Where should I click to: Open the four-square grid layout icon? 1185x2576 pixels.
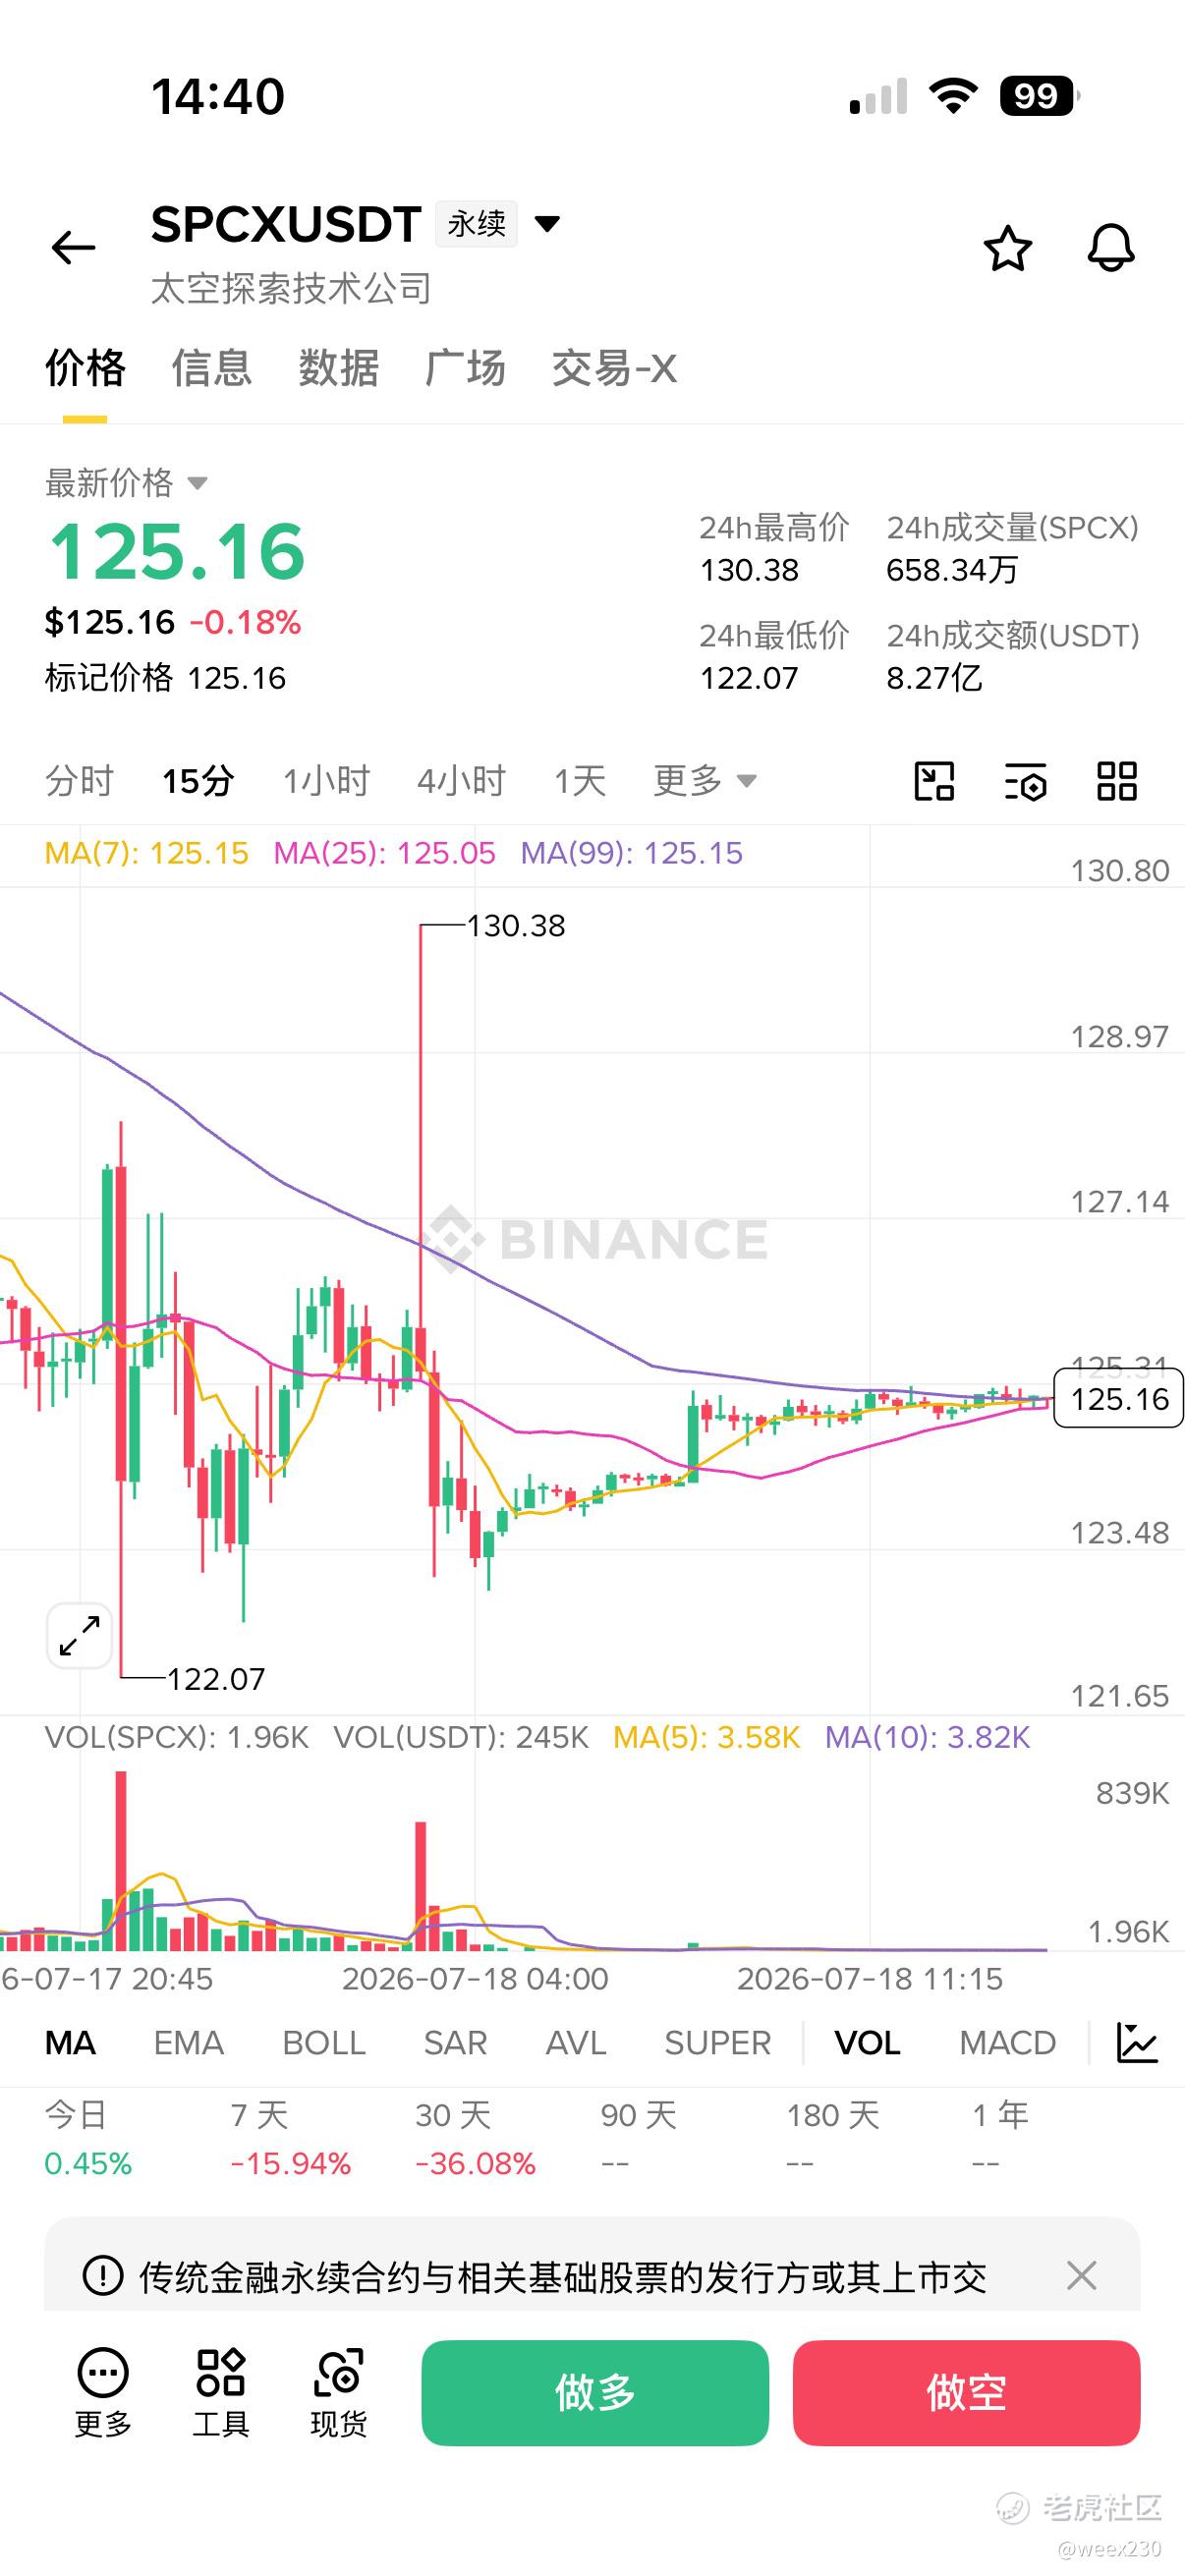pyautogui.click(x=1117, y=781)
